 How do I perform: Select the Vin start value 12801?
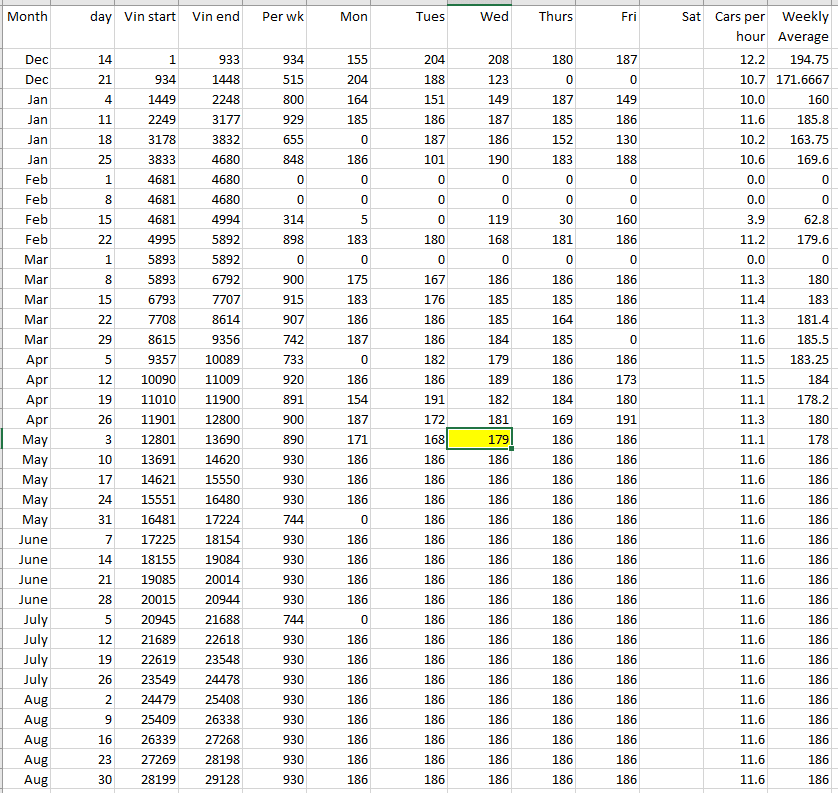pyautogui.click(x=150, y=440)
